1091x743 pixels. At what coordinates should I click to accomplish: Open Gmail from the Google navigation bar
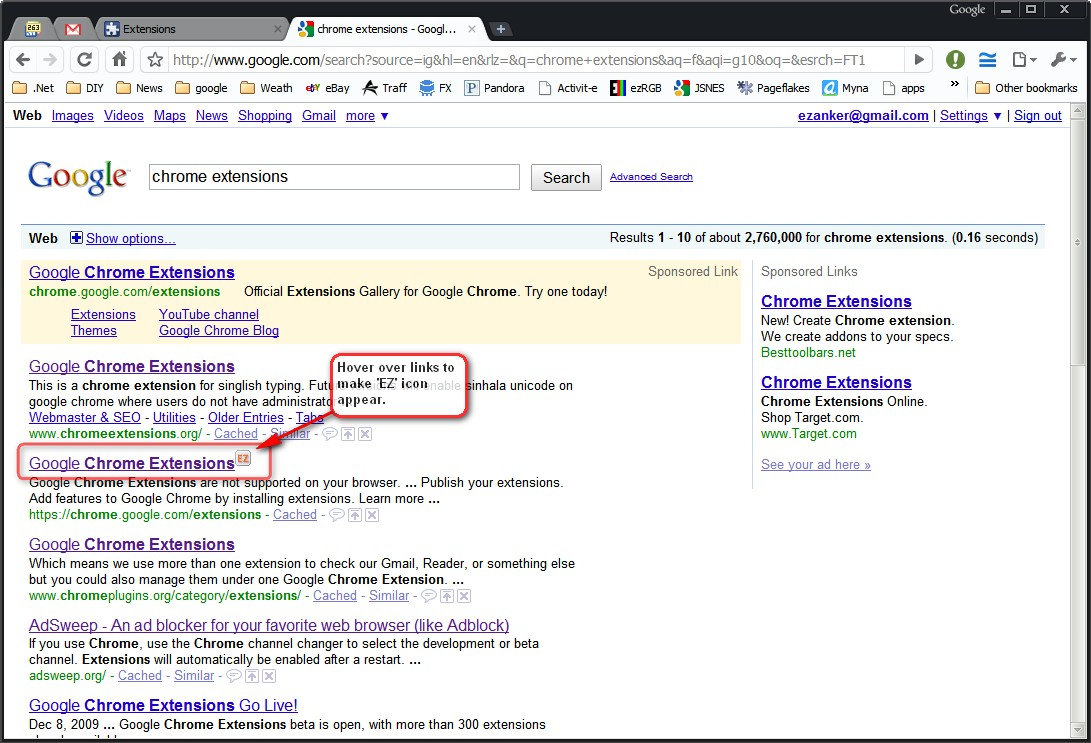[319, 115]
